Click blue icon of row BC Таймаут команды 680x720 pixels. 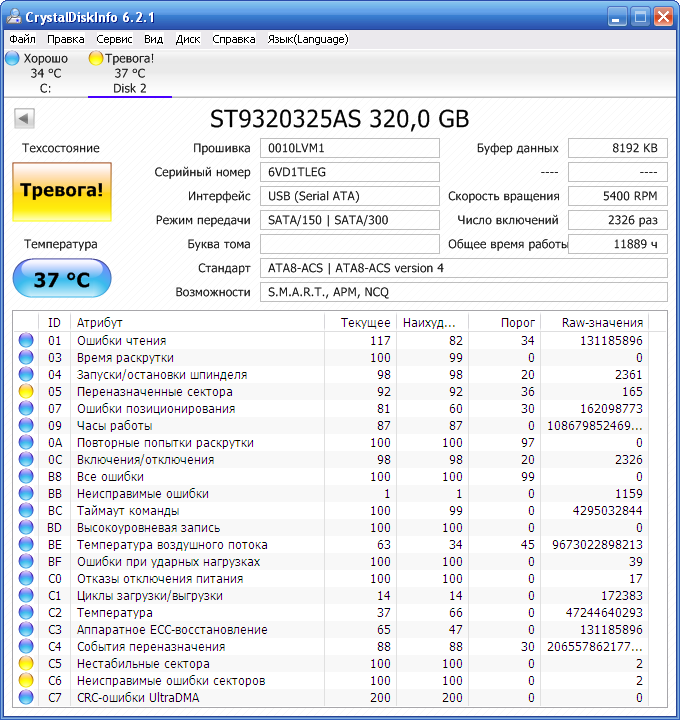pos(26,510)
